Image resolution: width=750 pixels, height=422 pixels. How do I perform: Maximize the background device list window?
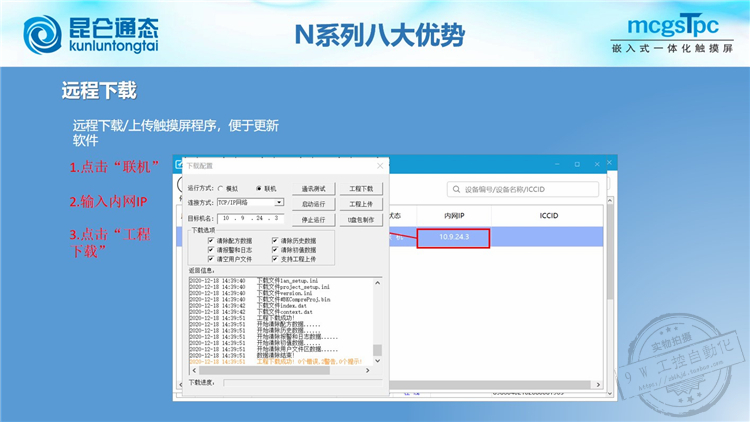pos(575,165)
